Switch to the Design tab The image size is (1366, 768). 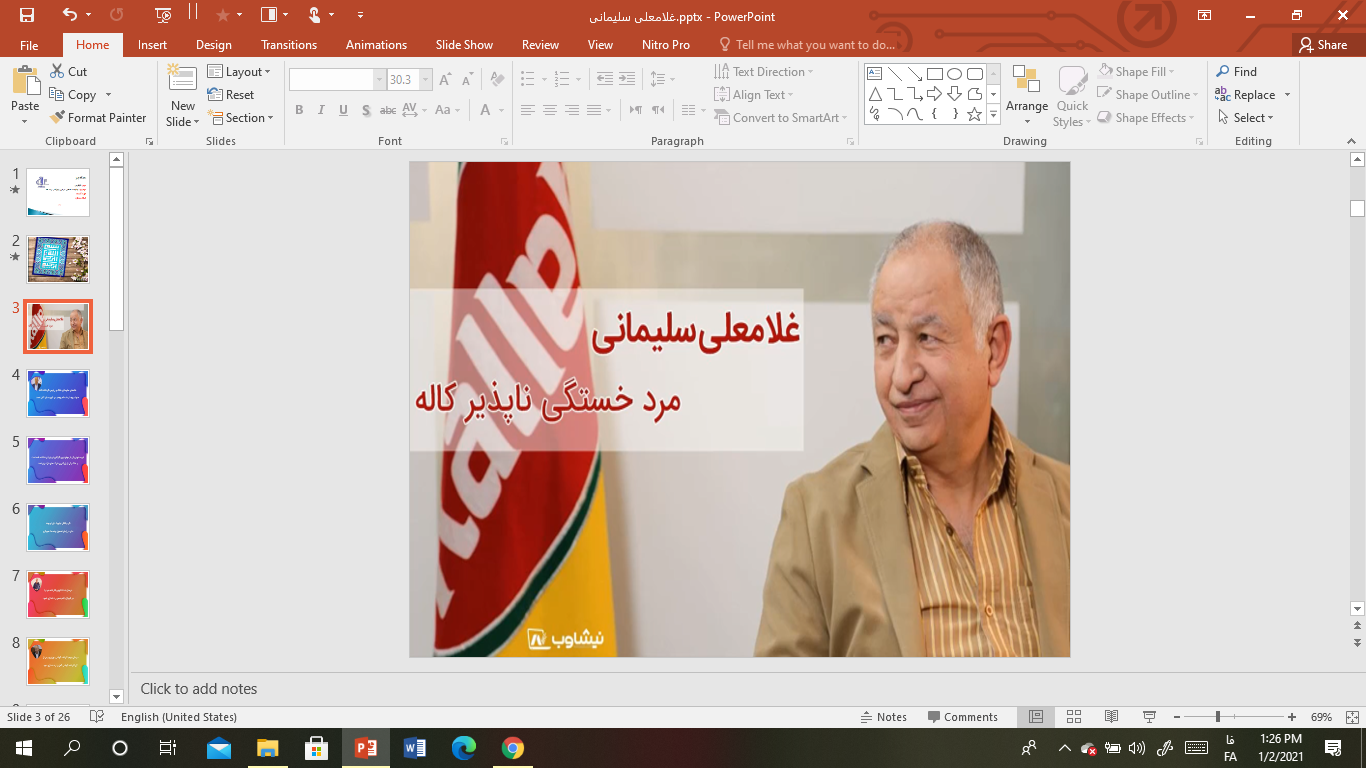point(213,45)
